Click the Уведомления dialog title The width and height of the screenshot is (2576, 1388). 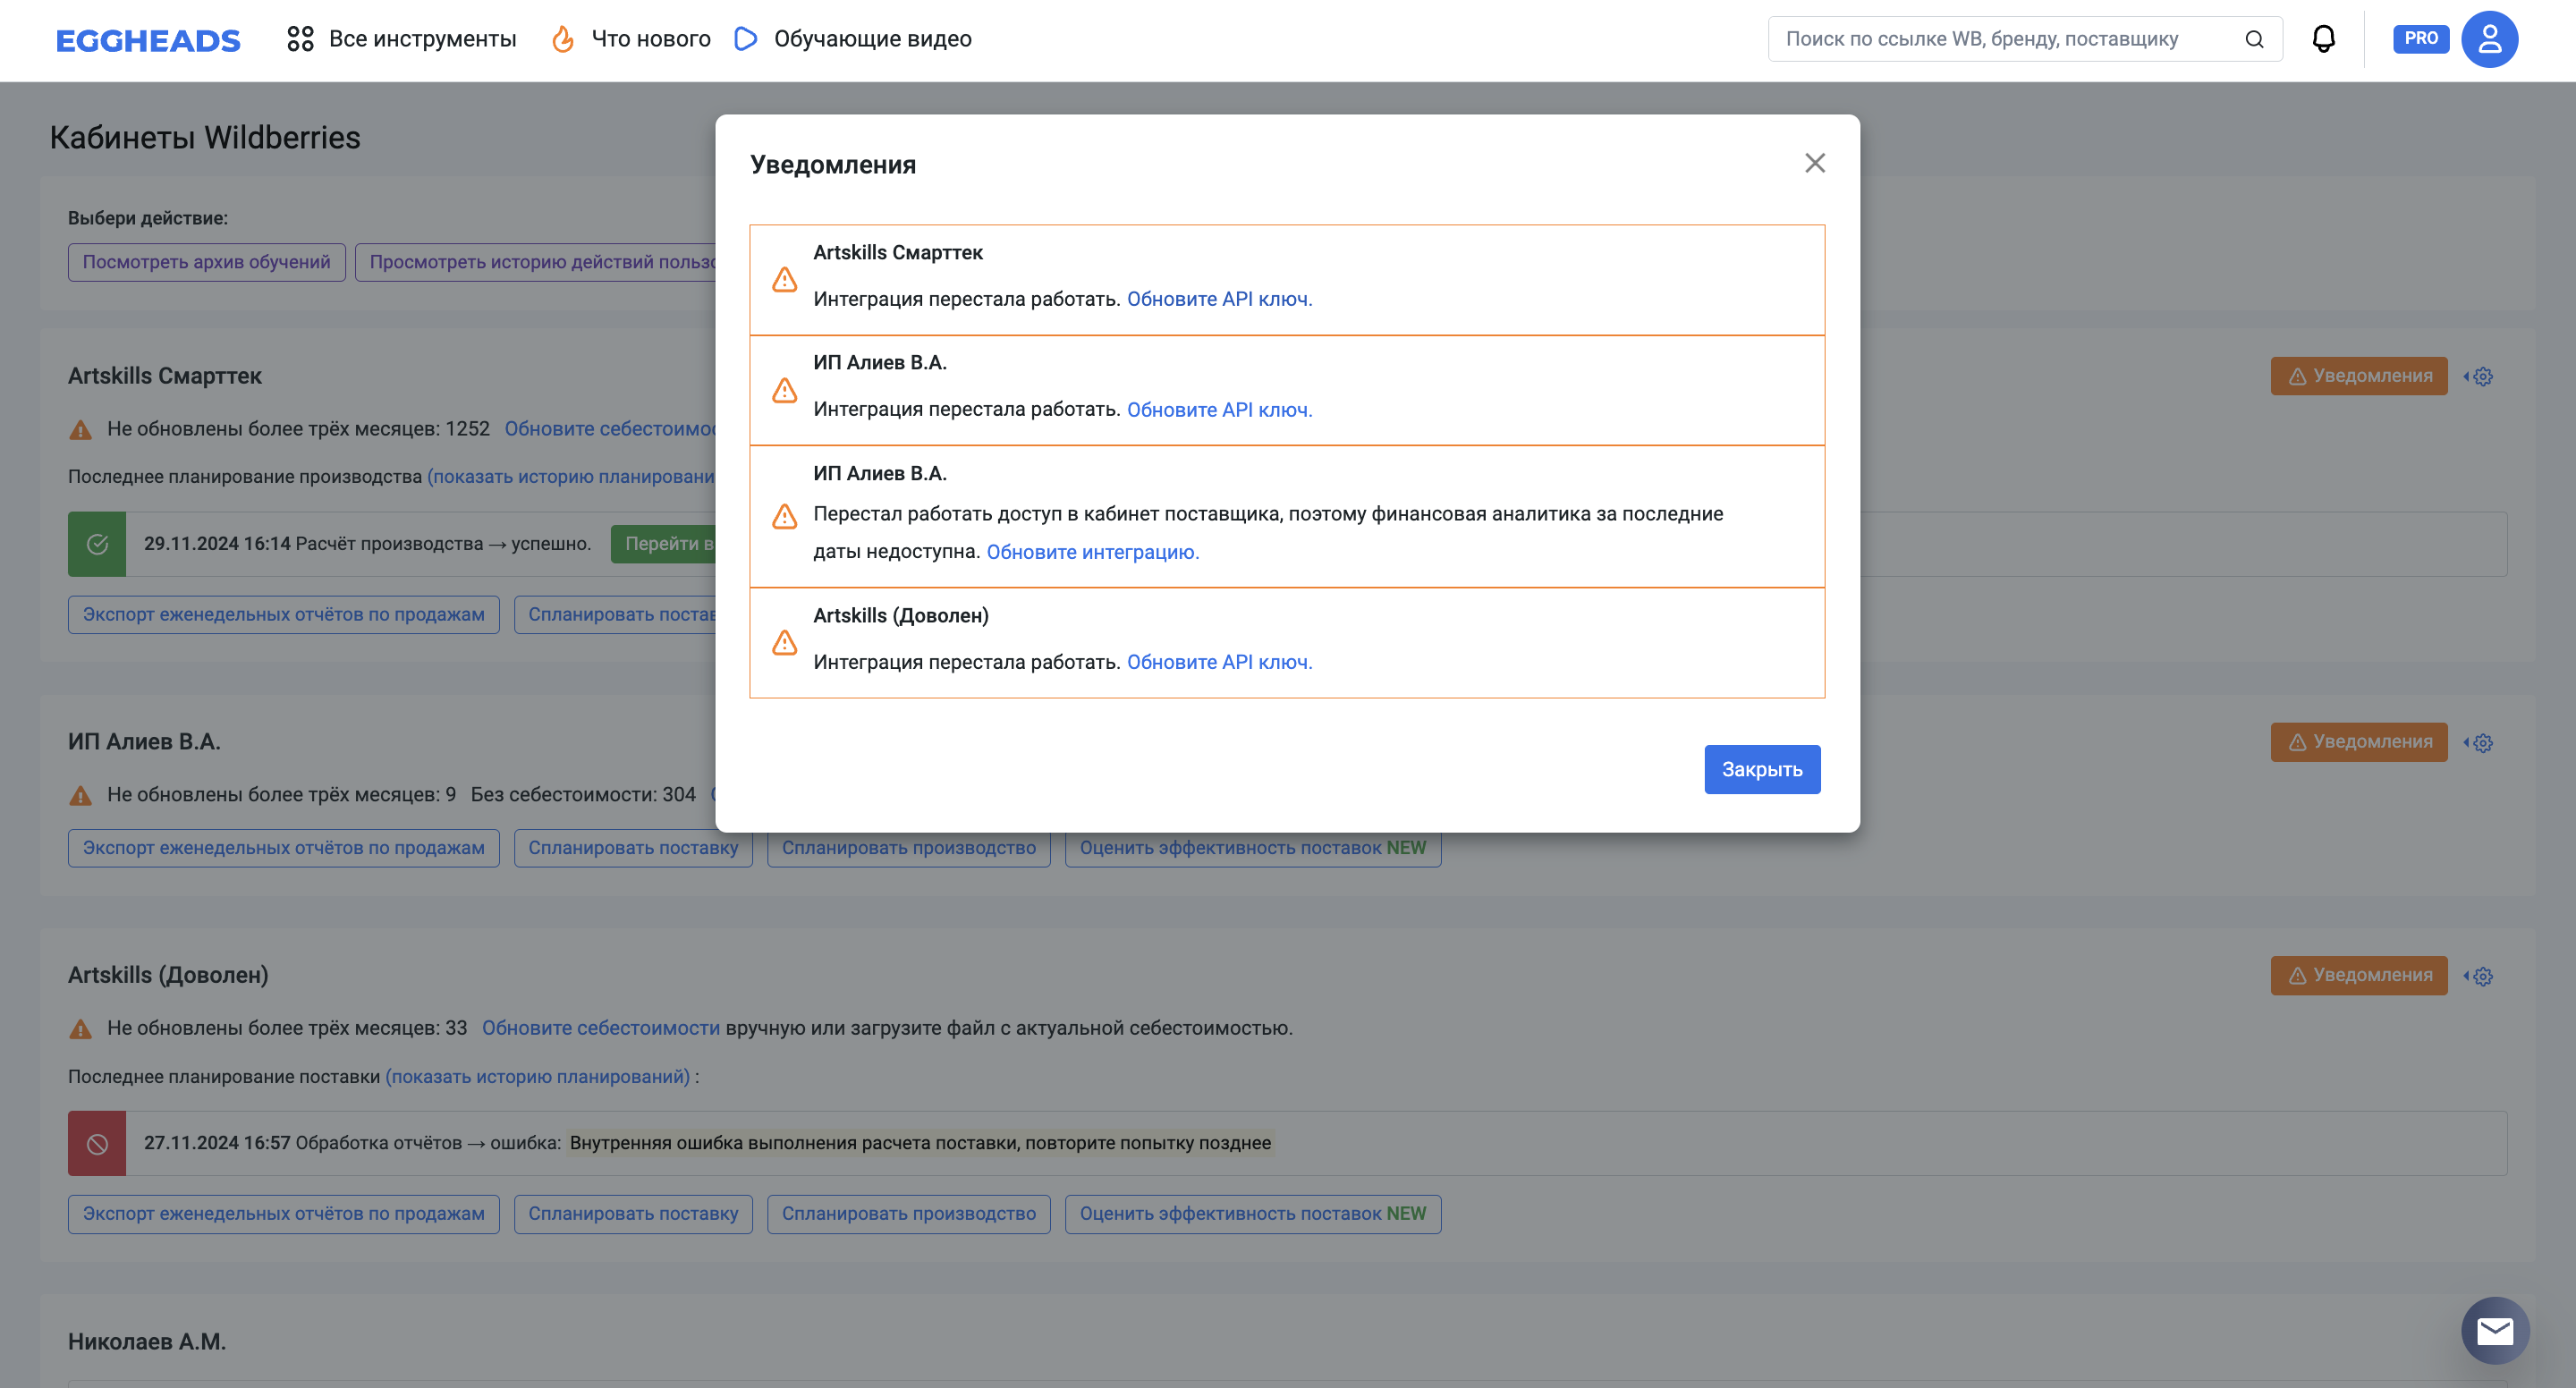(833, 165)
